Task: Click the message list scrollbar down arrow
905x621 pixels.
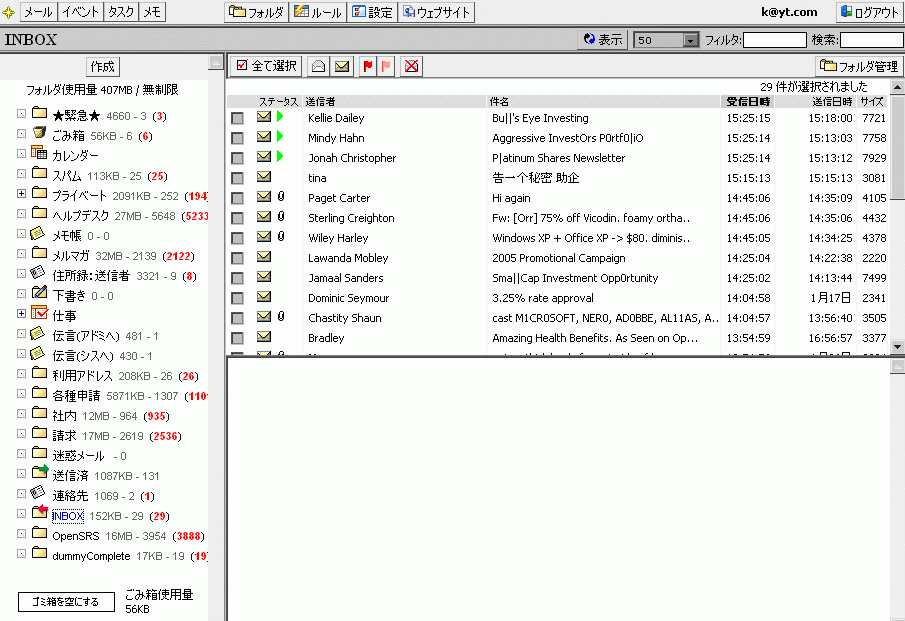Action: coord(897,346)
